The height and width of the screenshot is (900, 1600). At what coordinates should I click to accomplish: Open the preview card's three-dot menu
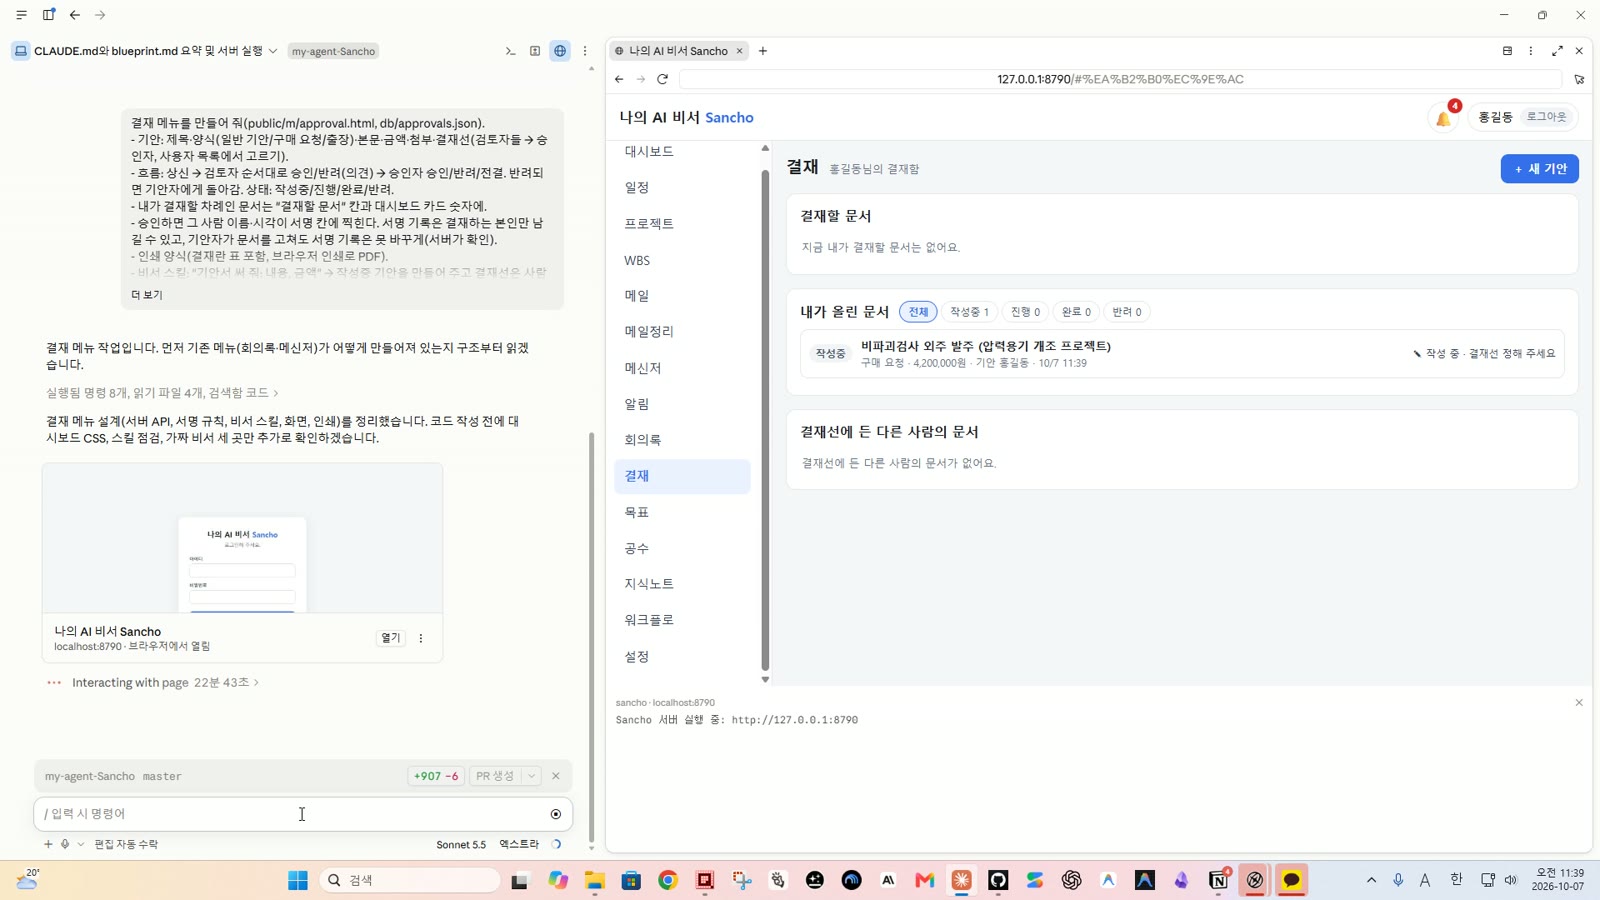[x=421, y=638]
